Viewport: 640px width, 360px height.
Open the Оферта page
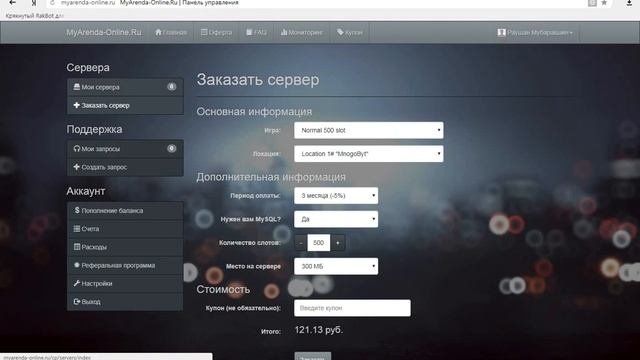[x=216, y=32]
